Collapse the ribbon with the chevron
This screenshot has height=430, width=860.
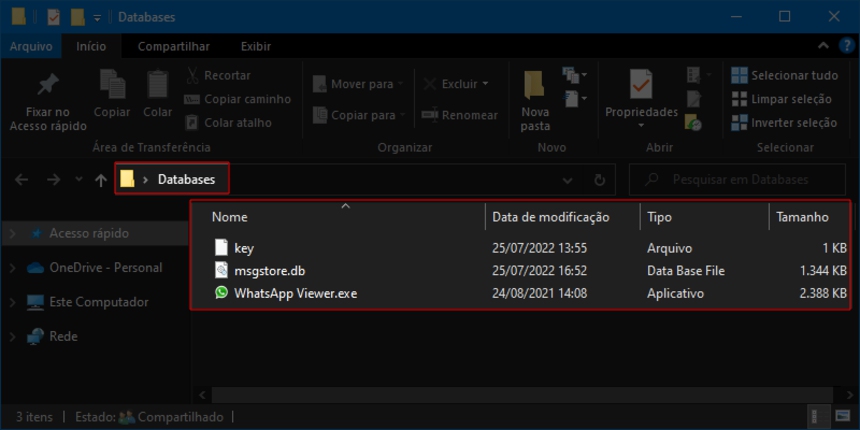[823, 46]
